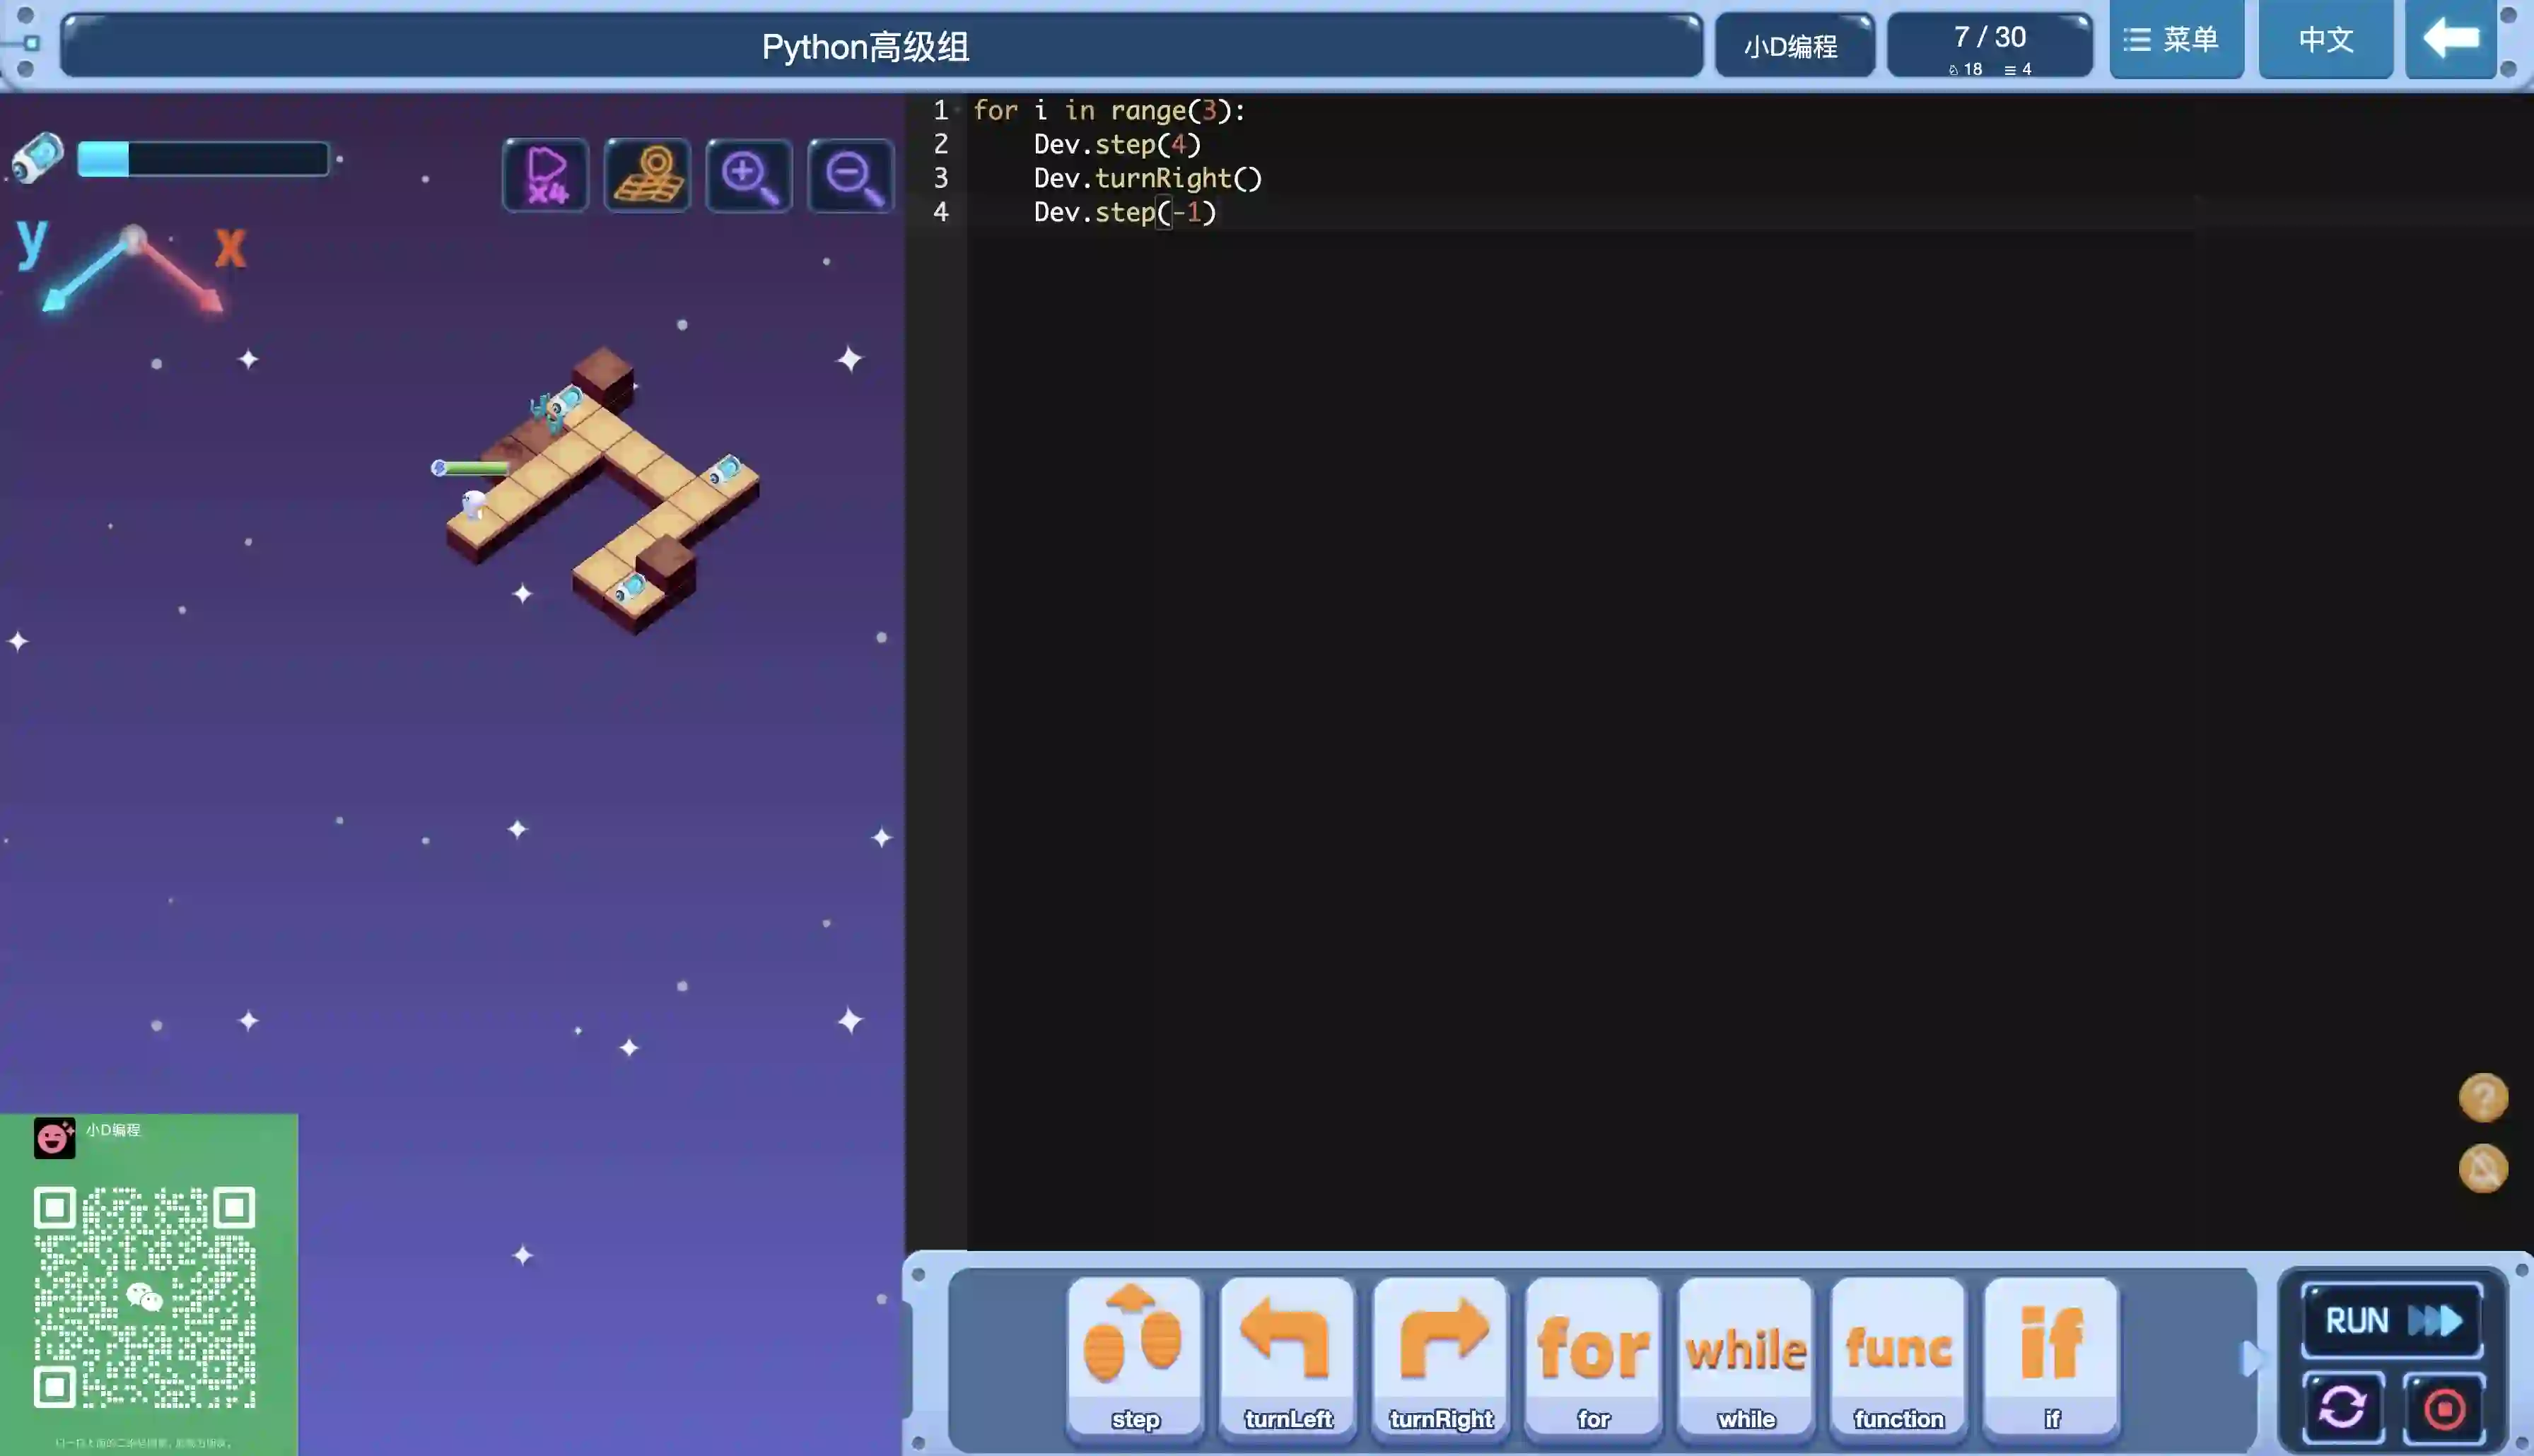This screenshot has width=2534, height=1456.
Task: Insert a step command block
Action: point(1134,1355)
